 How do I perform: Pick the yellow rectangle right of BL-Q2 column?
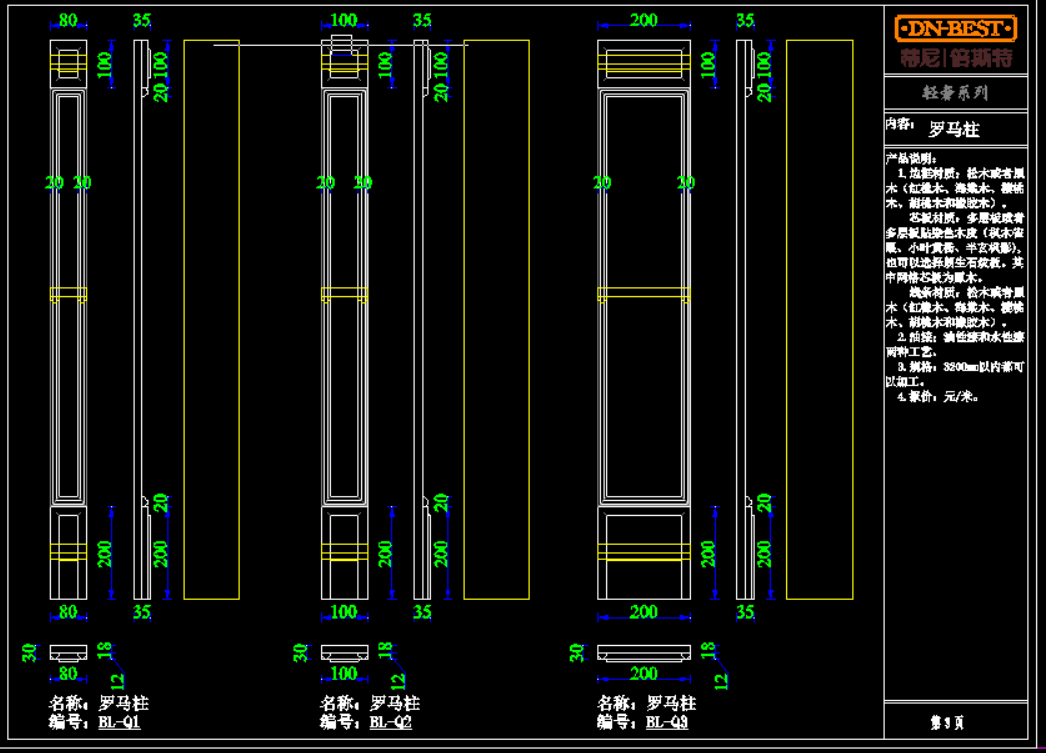(x=496, y=320)
